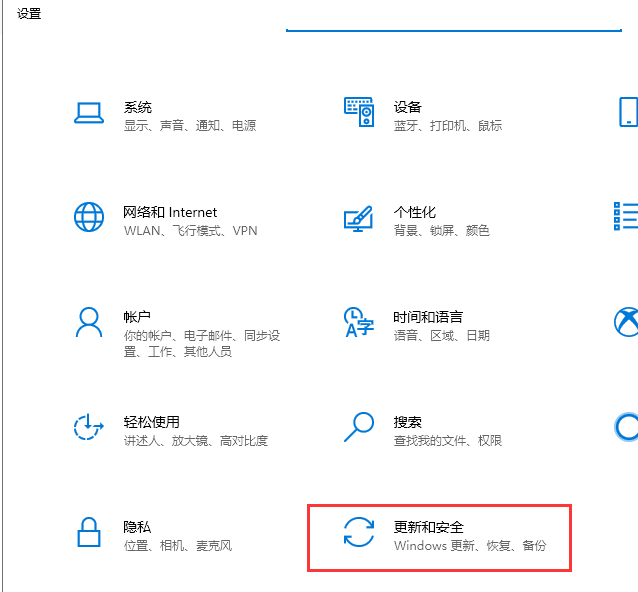Screen dimensions: 638x592
Task: Open 设备 settings via its title
Action: [x=408, y=107]
